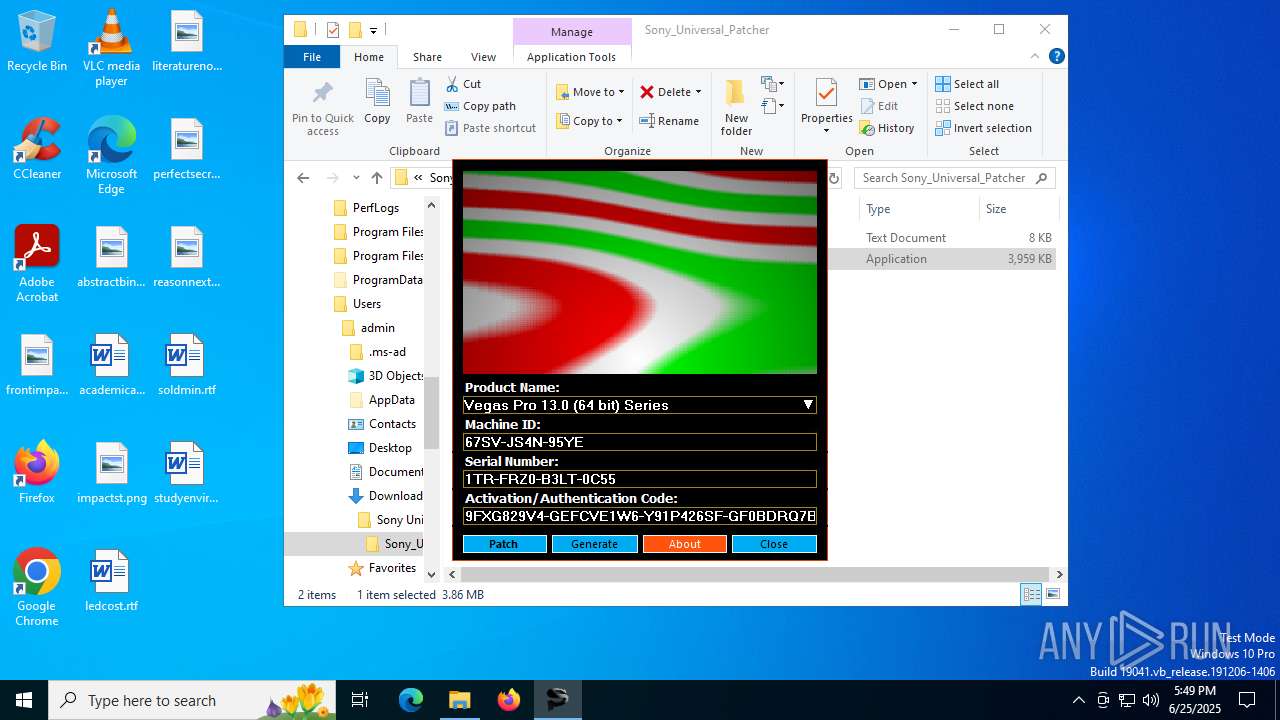Open Google Chrome desktop icon
Screen dimensions: 1280x720
coord(37,588)
